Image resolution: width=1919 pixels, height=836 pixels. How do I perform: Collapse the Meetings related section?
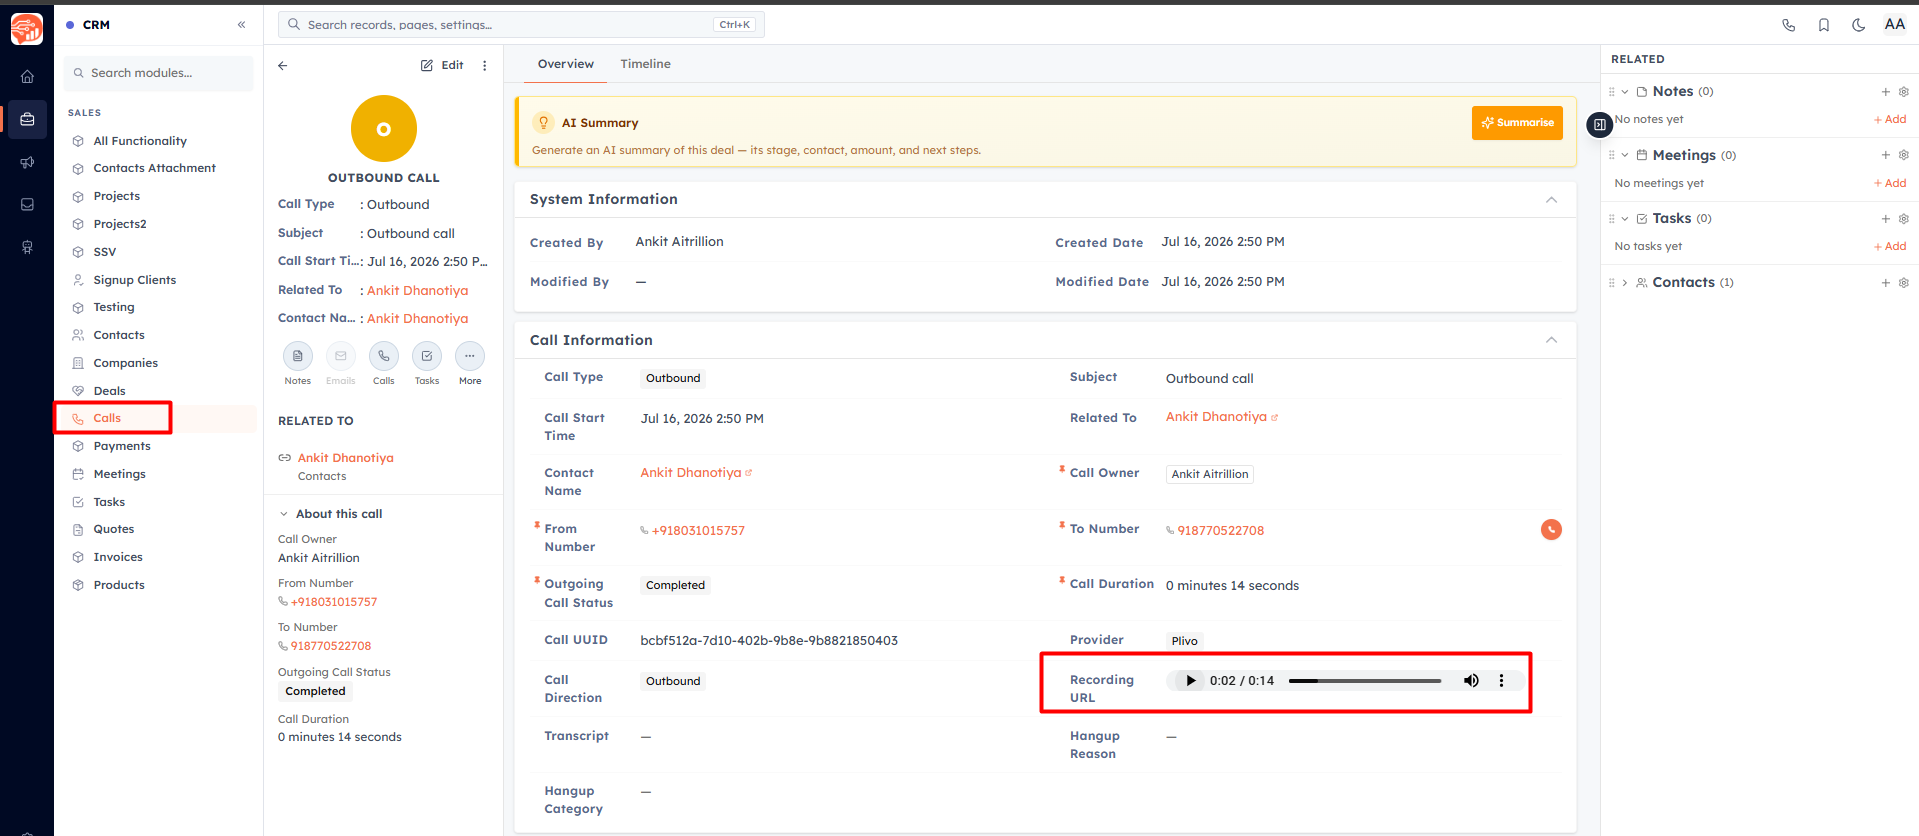(1625, 155)
